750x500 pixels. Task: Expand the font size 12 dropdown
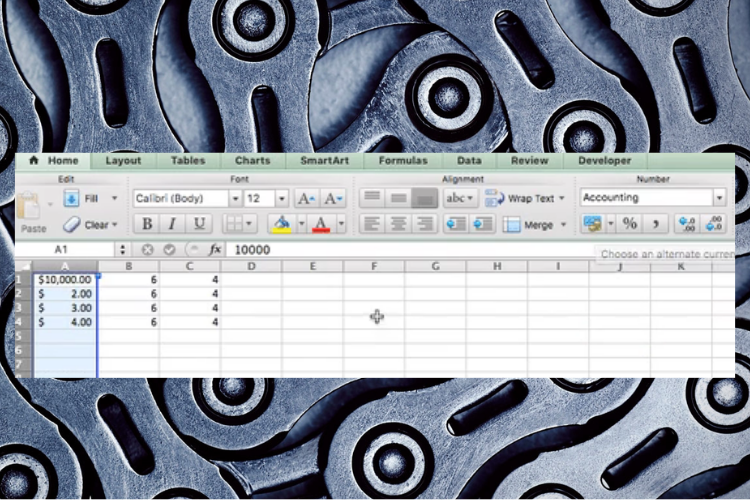pyautogui.click(x=282, y=198)
